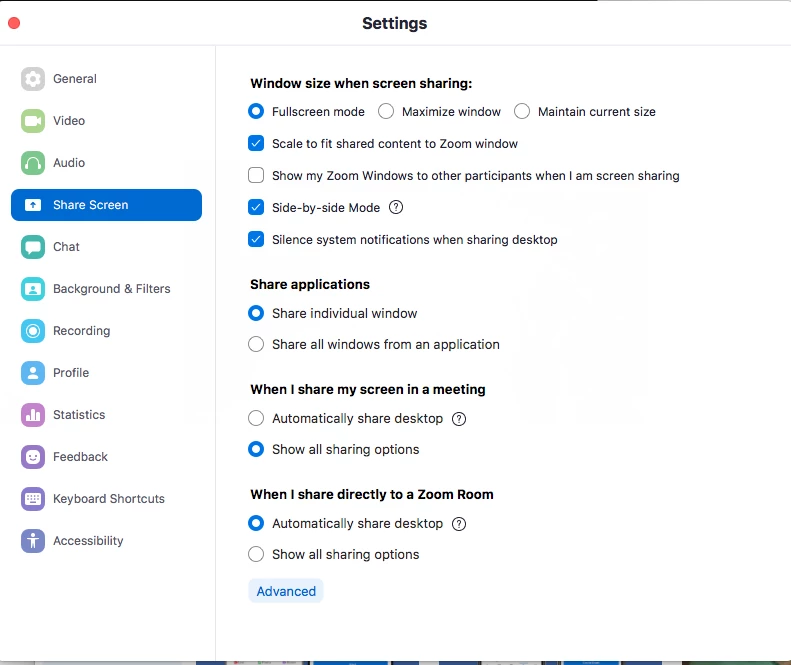This screenshot has height=665, width=791.
Task: Disable Side-by-side Mode checkbox
Action: pyautogui.click(x=256, y=207)
